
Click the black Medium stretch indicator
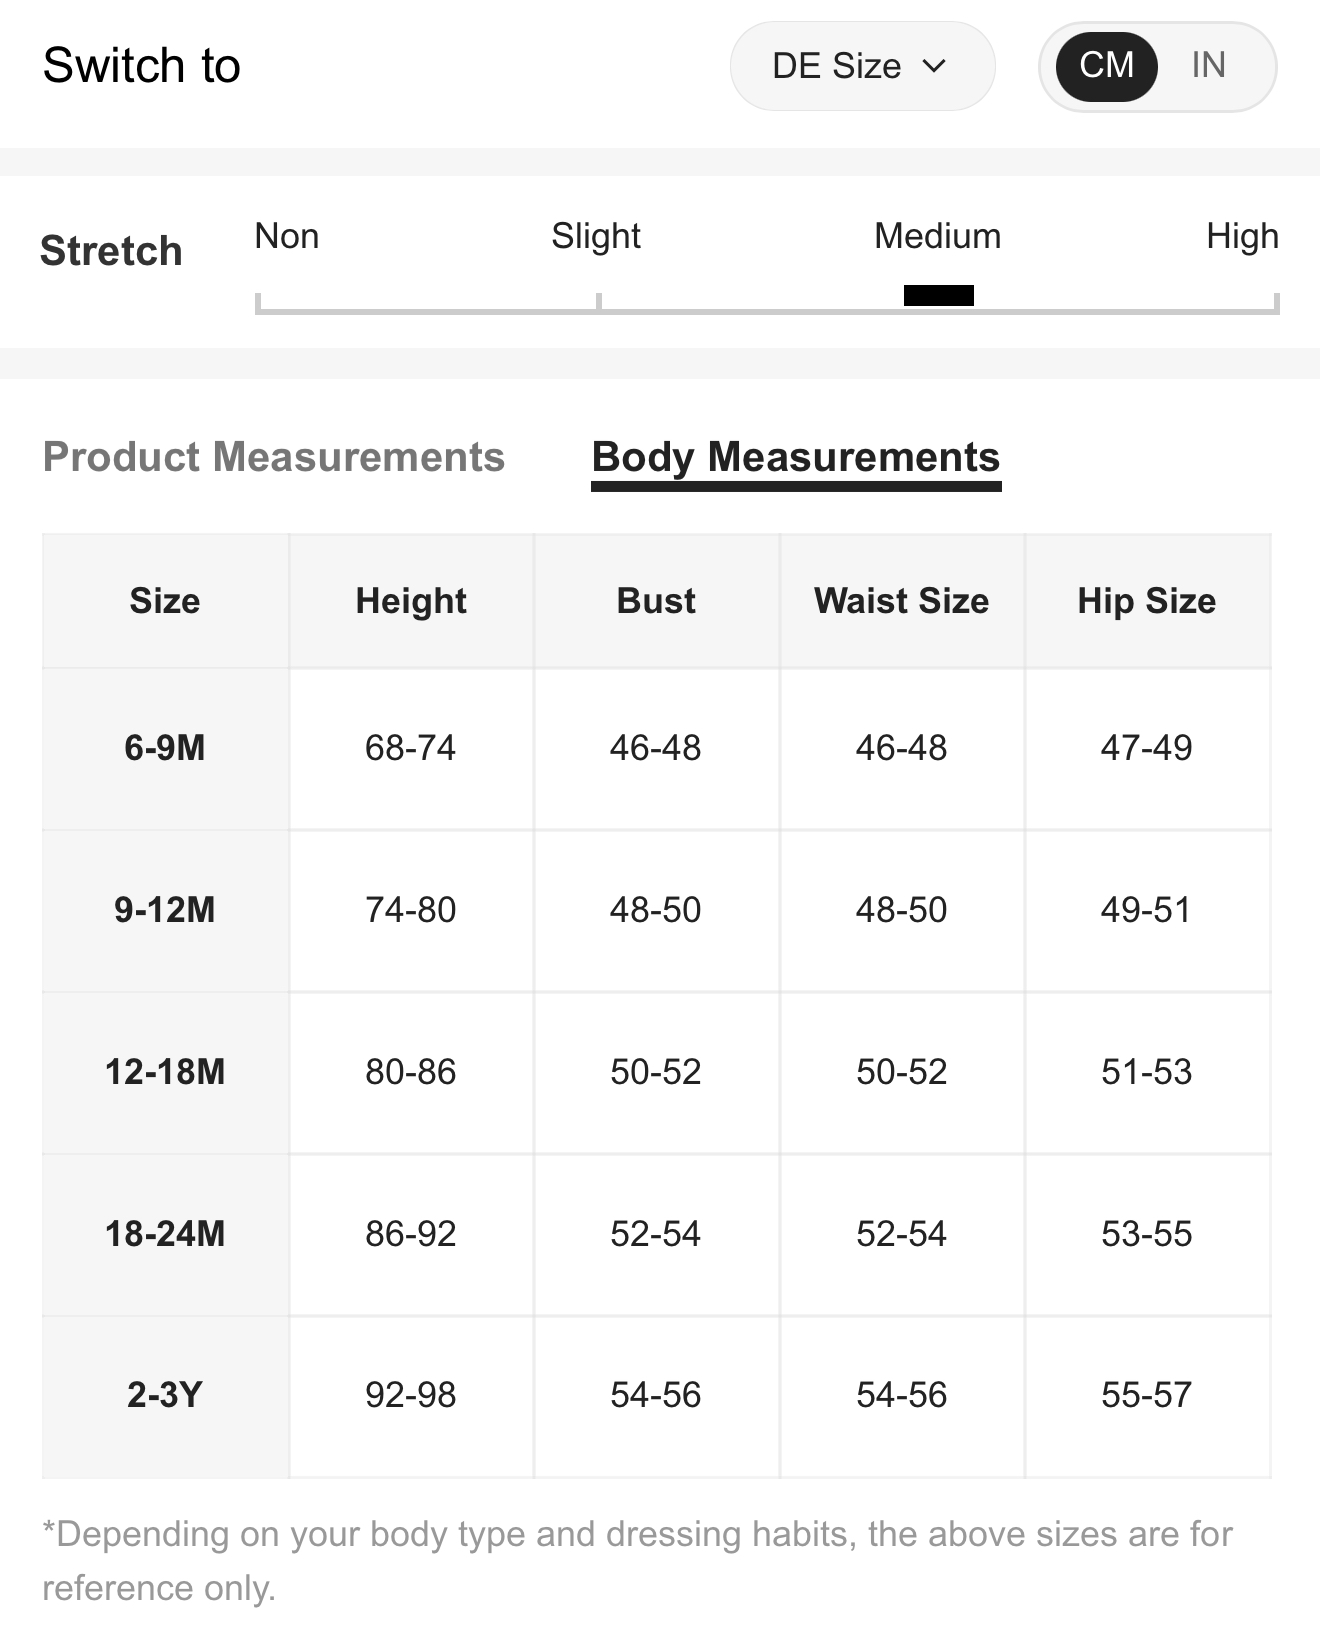pos(939,295)
